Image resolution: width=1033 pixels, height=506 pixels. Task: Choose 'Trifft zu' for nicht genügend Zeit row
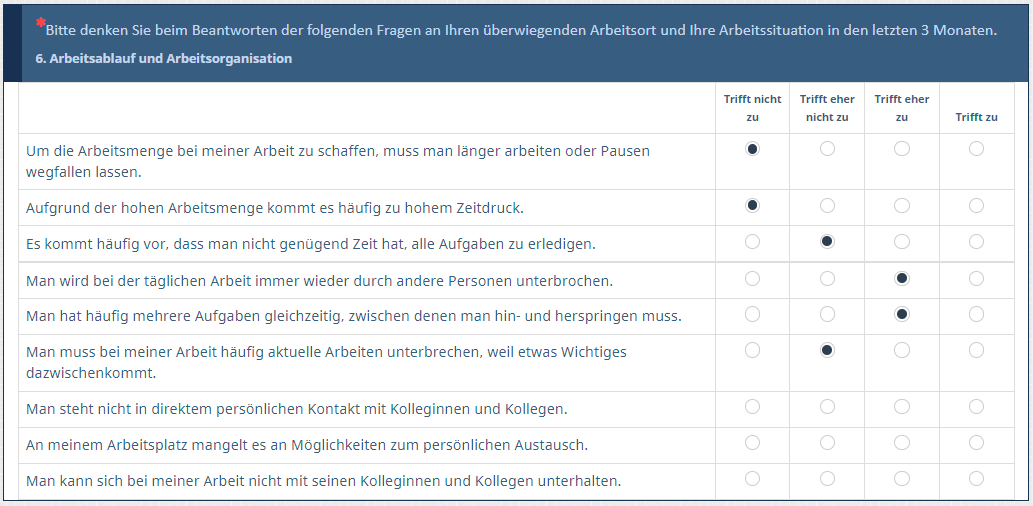coord(976,242)
